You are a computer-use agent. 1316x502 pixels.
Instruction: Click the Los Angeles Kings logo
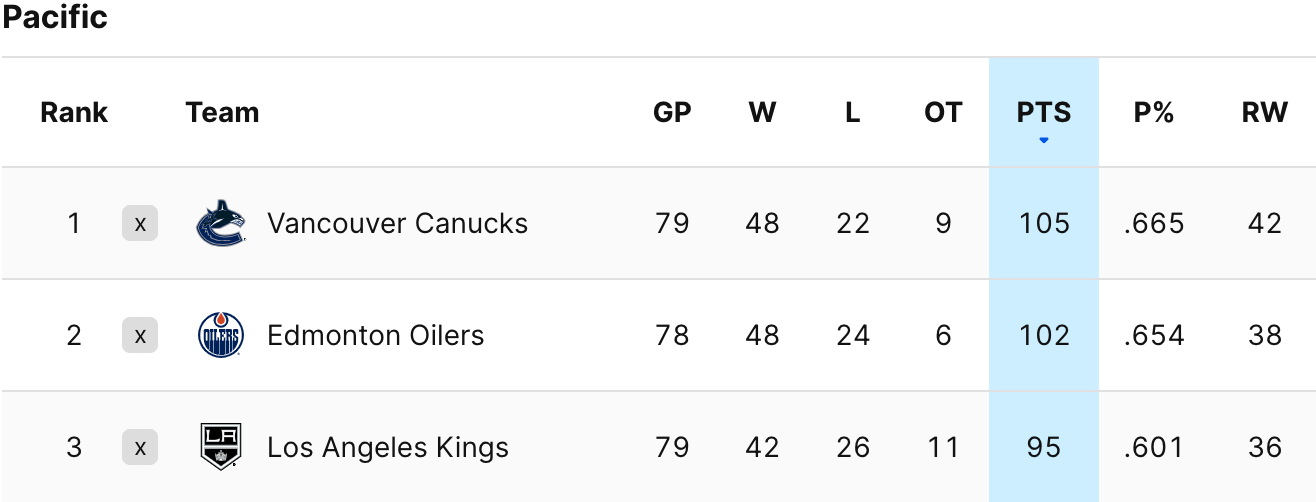(220, 447)
